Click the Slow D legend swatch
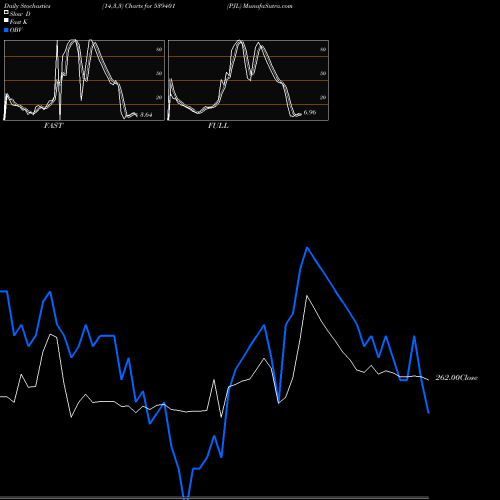Image resolution: width=500 pixels, height=500 pixels. click(6, 12)
